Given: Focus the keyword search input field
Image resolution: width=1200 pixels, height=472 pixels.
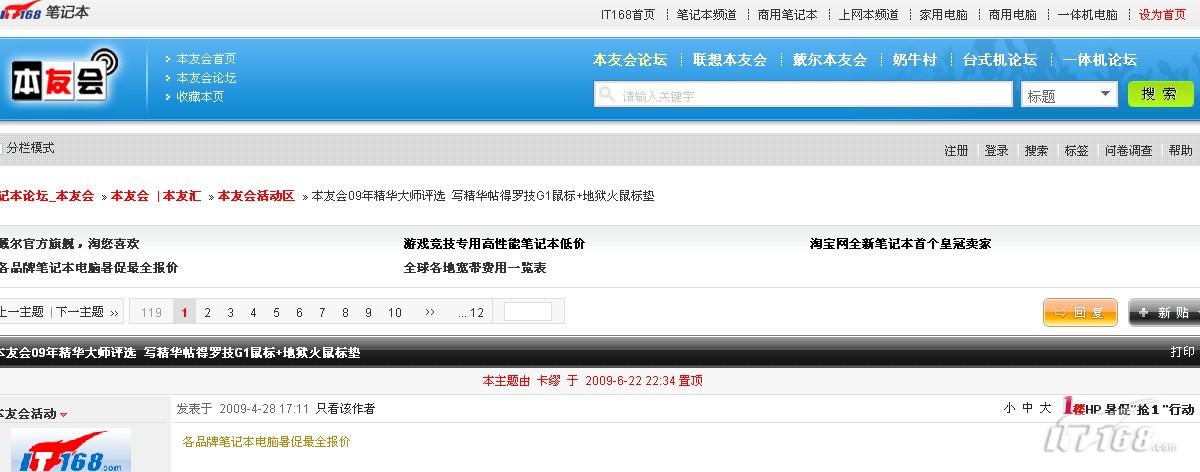Looking at the screenshot, I should (x=803, y=95).
